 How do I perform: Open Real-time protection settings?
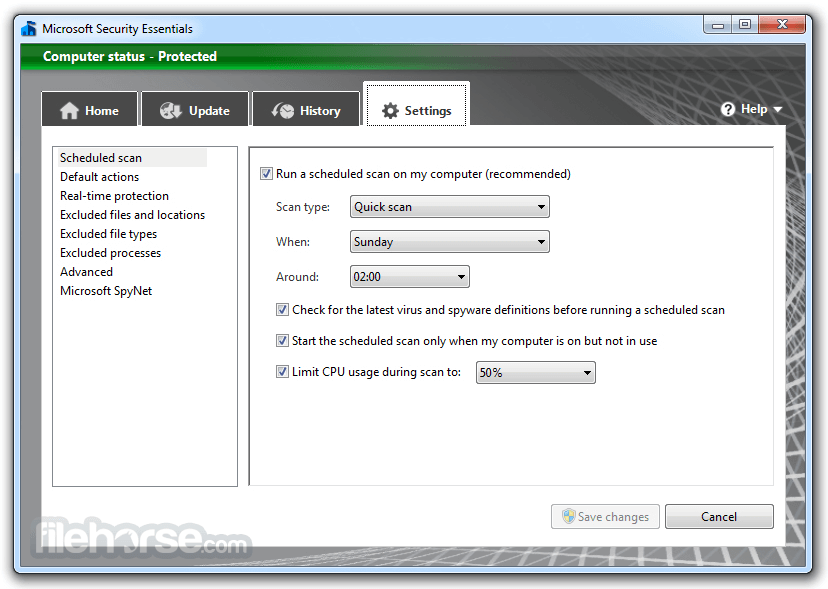(114, 196)
